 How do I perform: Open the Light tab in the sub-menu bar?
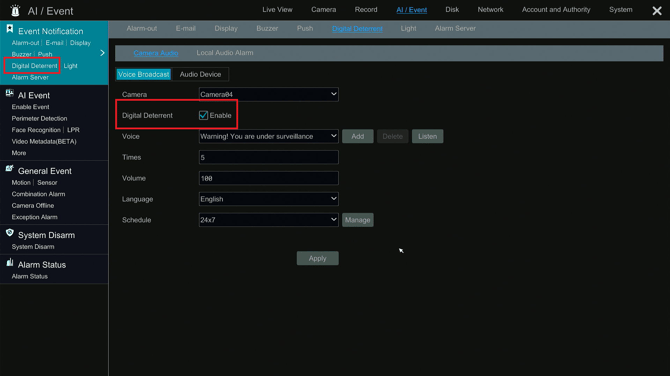[408, 29]
